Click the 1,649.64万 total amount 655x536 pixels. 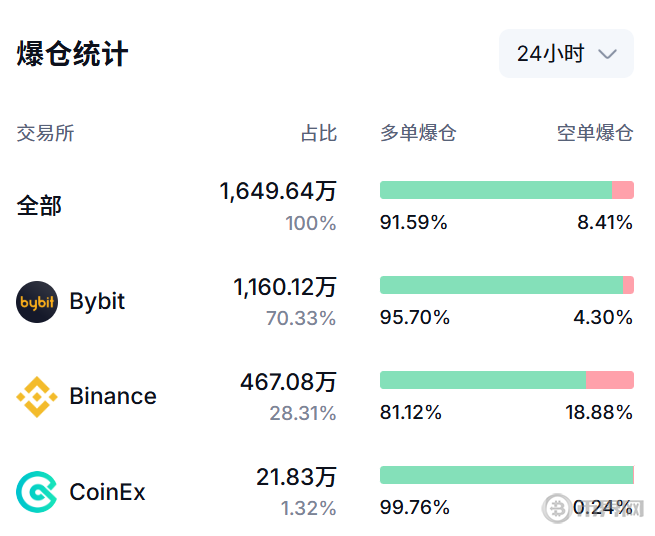tap(278, 191)
